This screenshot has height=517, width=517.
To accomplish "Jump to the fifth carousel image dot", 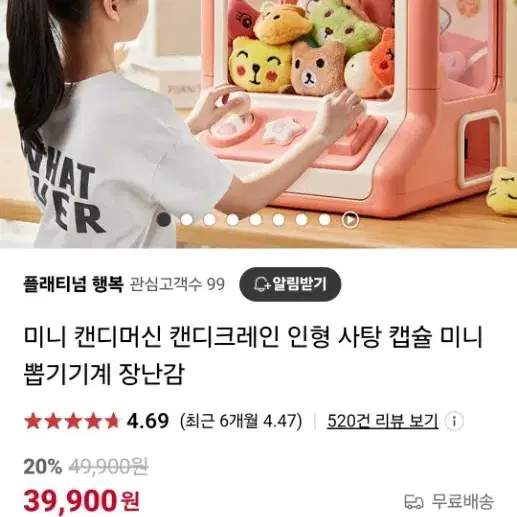I will click(256, 220).
